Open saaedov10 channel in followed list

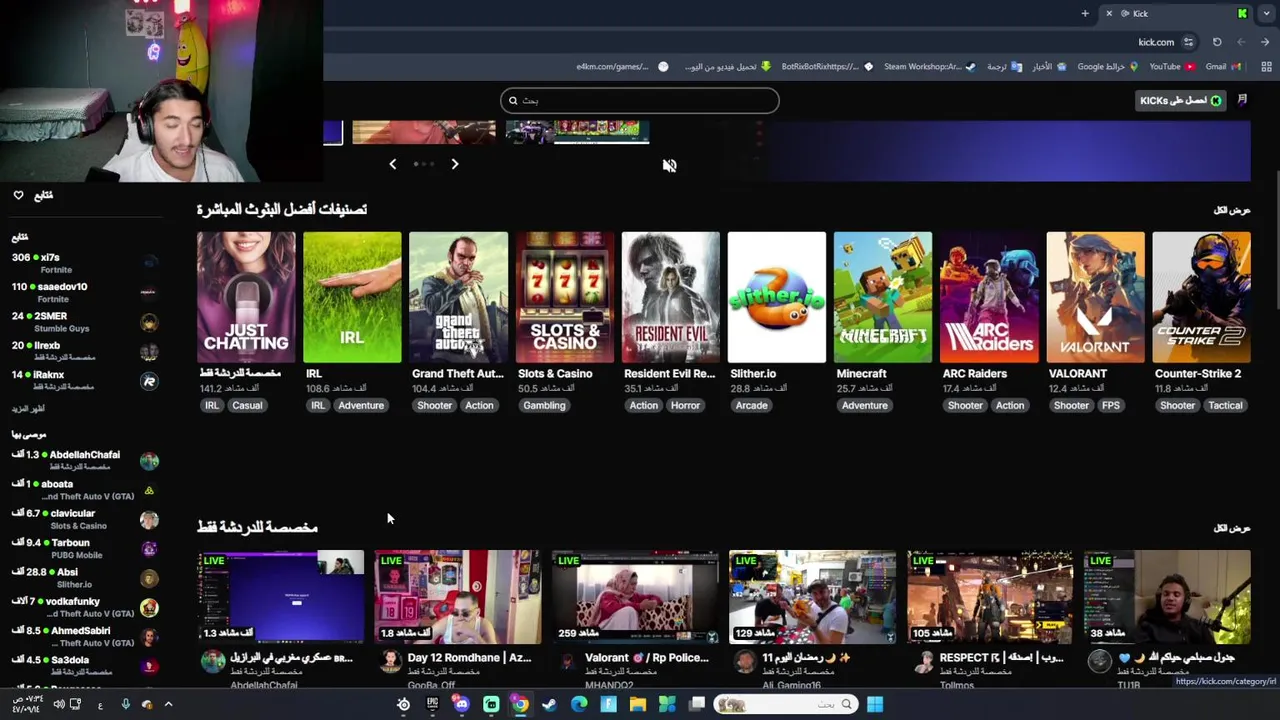pos(85,292)
